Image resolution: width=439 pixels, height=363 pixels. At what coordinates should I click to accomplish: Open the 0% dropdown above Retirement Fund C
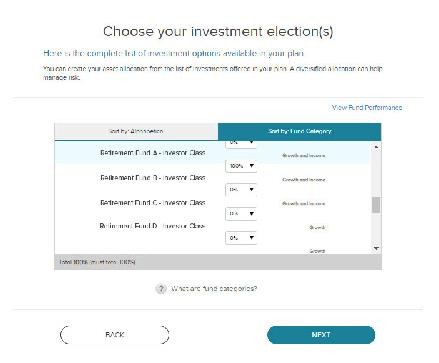pos(241,189)
